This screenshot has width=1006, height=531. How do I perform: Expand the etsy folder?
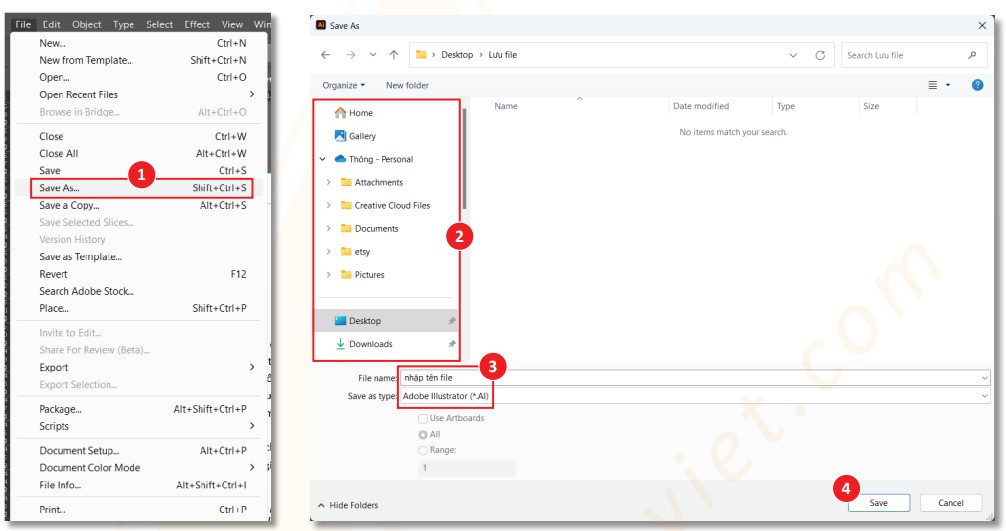[328, 251]
